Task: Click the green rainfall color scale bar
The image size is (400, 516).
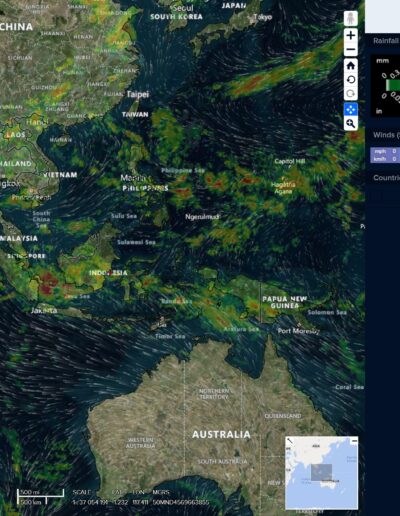Action: pos(393,85)
